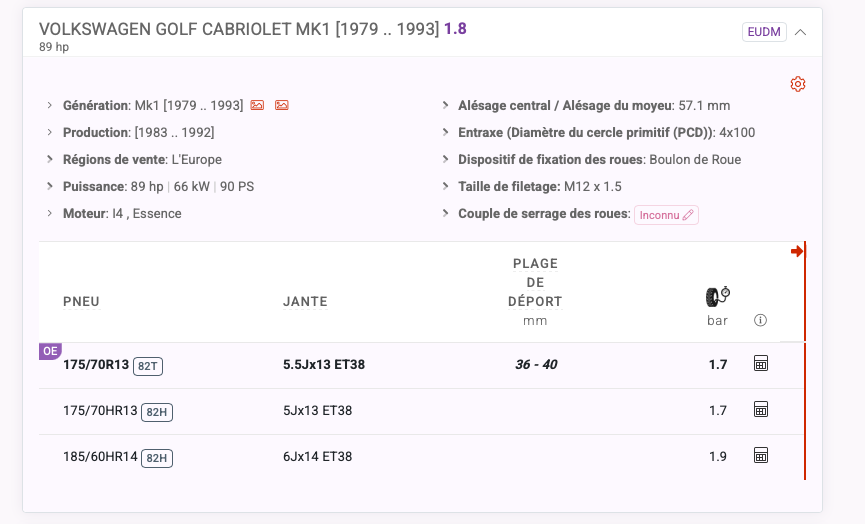Expand the Puissance detail row

tap(50, 186)
